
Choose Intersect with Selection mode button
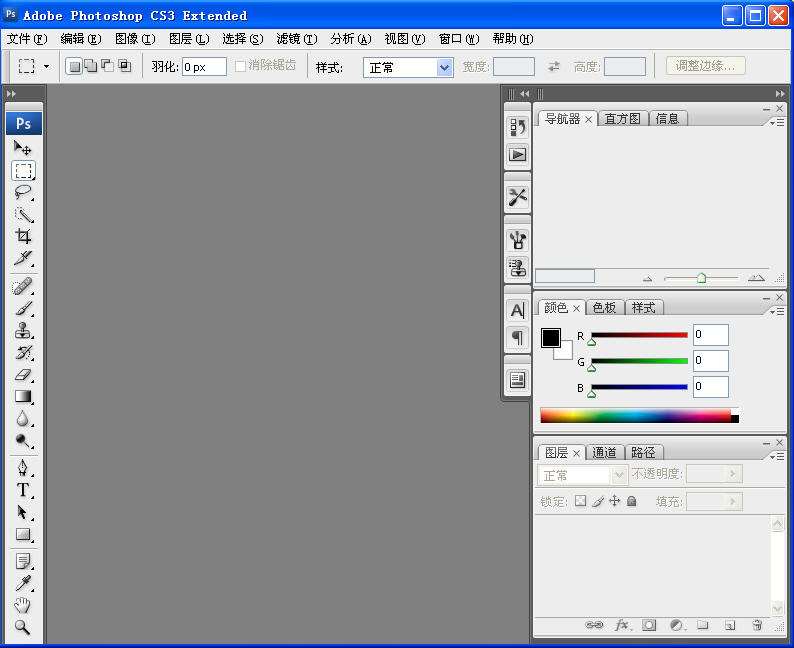(125, 66)
